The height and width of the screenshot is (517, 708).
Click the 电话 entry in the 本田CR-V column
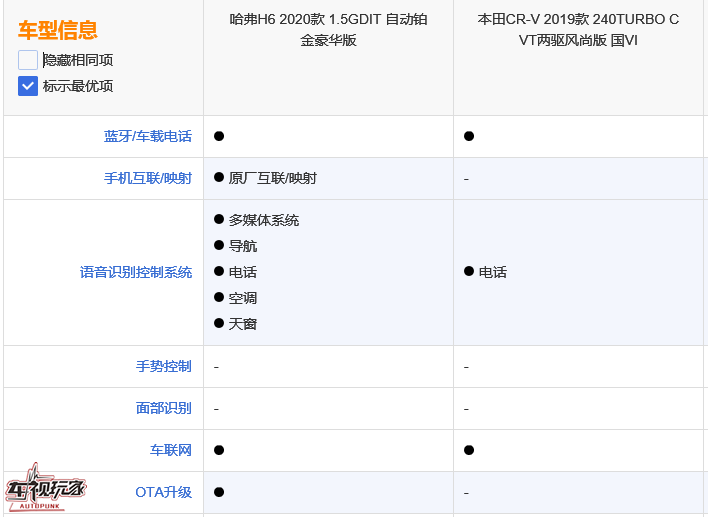pyautogui.click(x=493, y=272)
